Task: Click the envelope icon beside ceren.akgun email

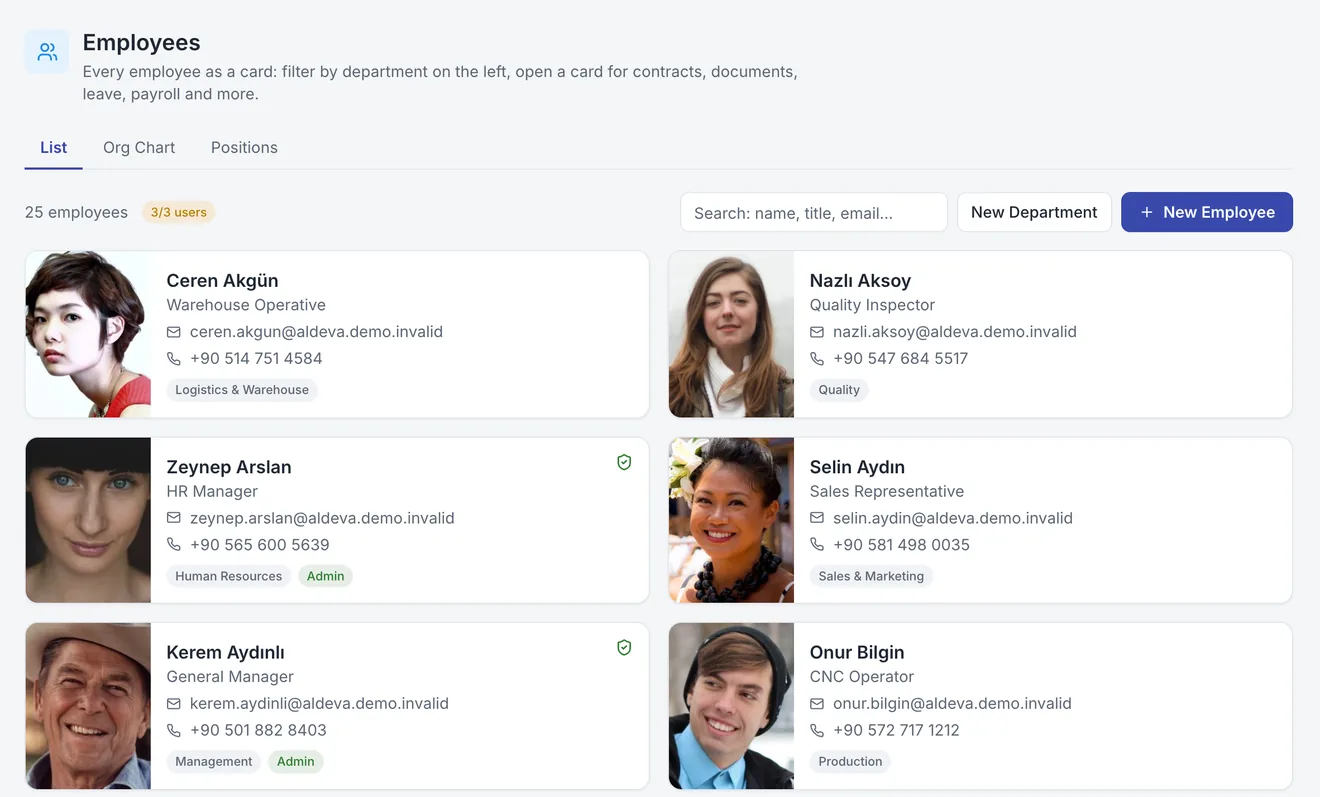Action: pos(174,332)
